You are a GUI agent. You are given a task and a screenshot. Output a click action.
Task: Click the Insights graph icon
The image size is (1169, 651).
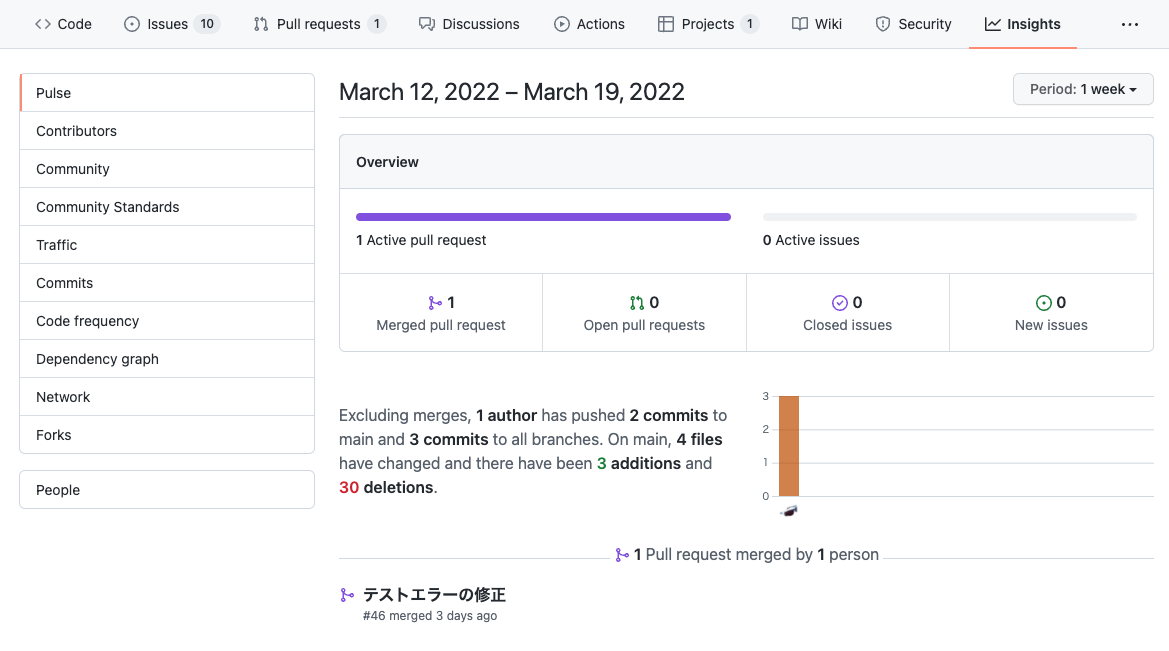point(993,23)
